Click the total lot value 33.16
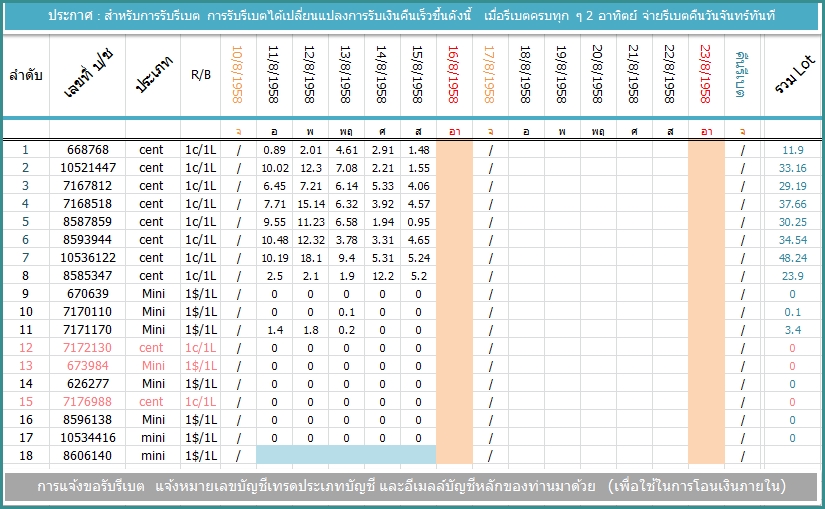This screenshot has height=509, width=825. (792, 168)
